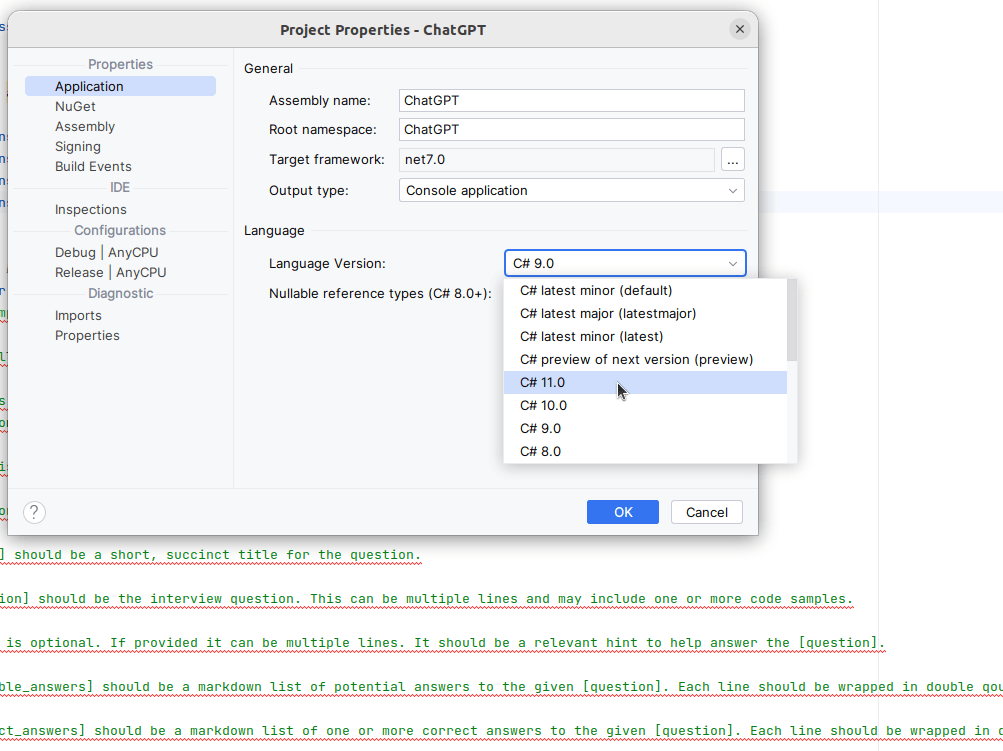This screenshot has width=1003, height=751.
Task: Open the Signing settings page
Action: [x=79, y=146]
